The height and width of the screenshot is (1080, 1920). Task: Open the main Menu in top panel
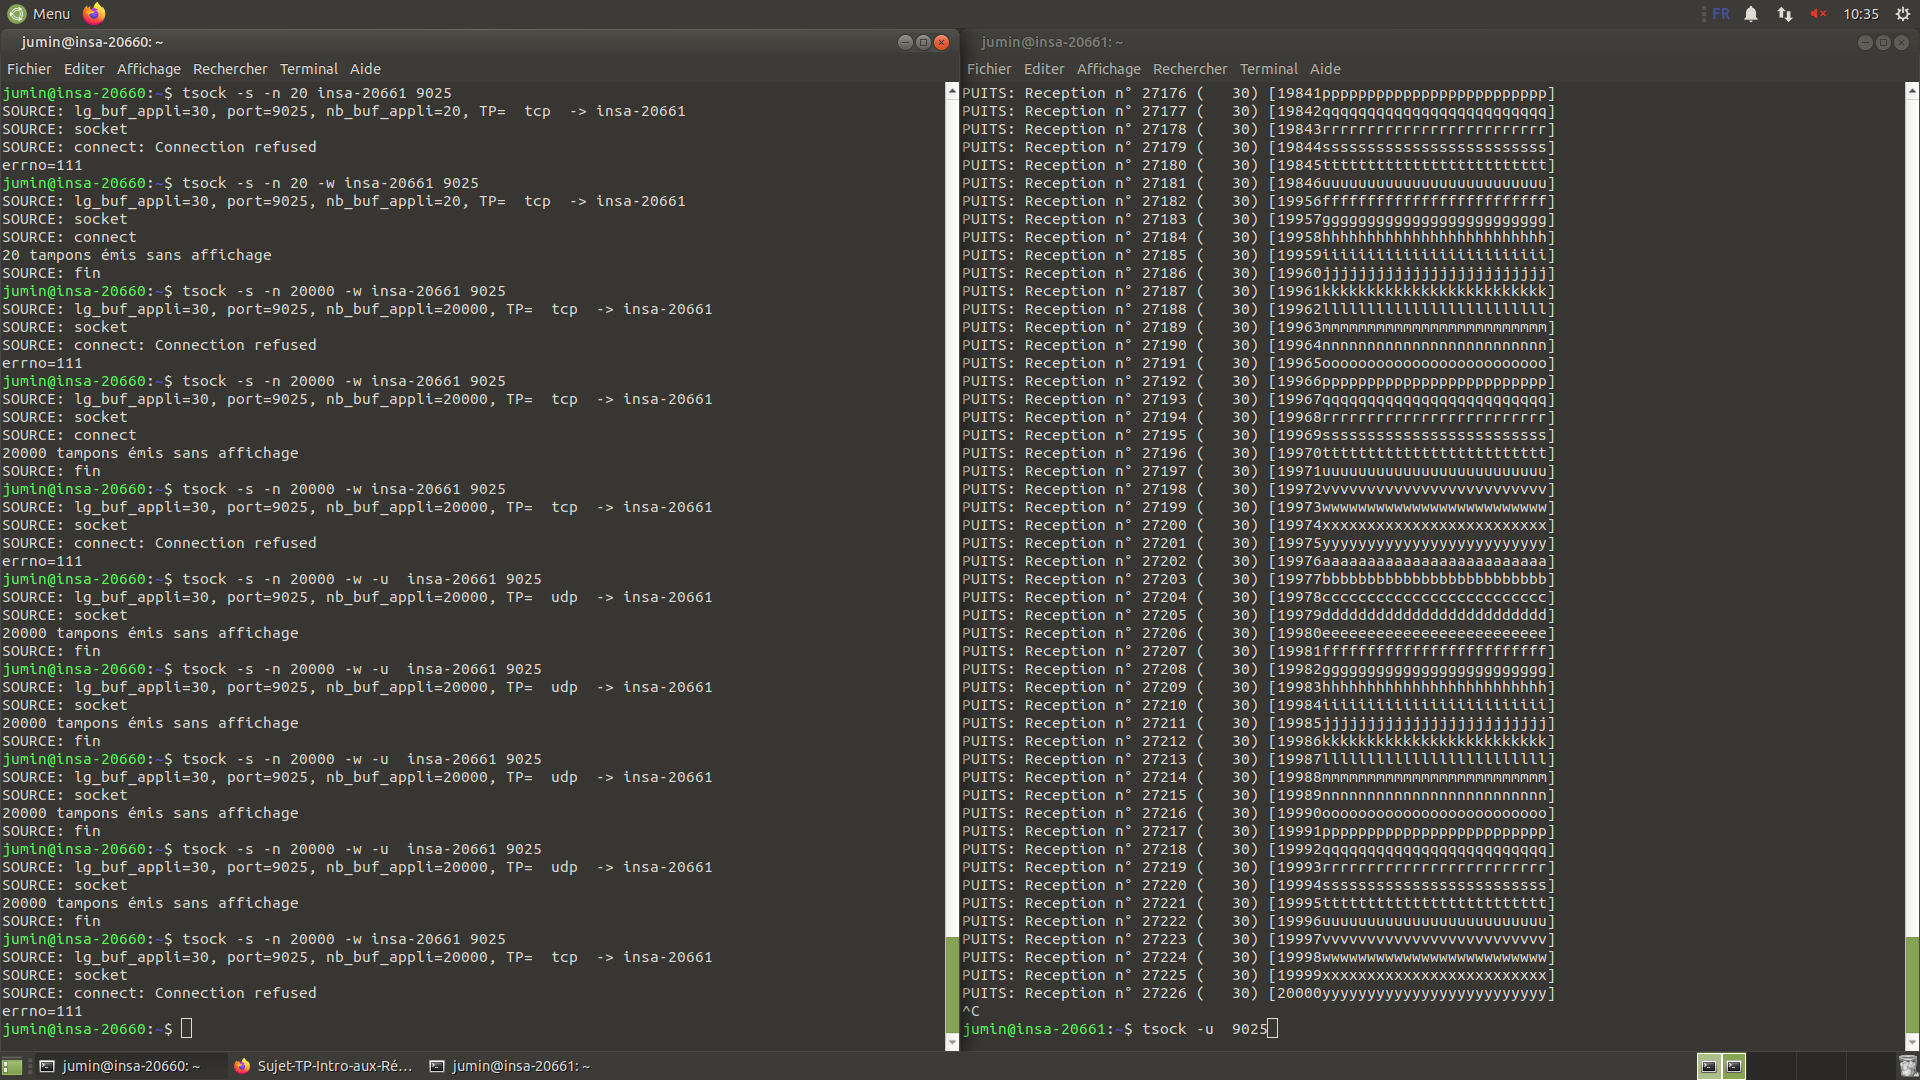[x=40, y=14]
